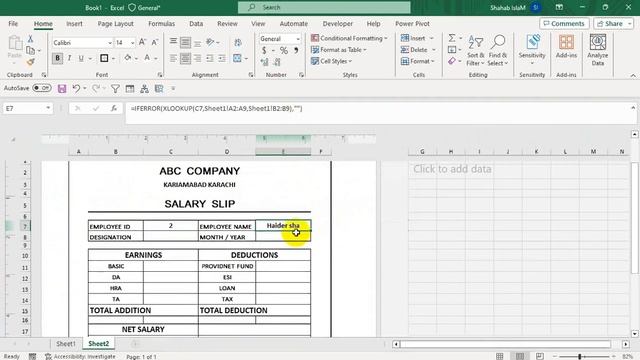The image size is (640, 360).
Task: Click the Comments button
Action: tap(564, 24)
